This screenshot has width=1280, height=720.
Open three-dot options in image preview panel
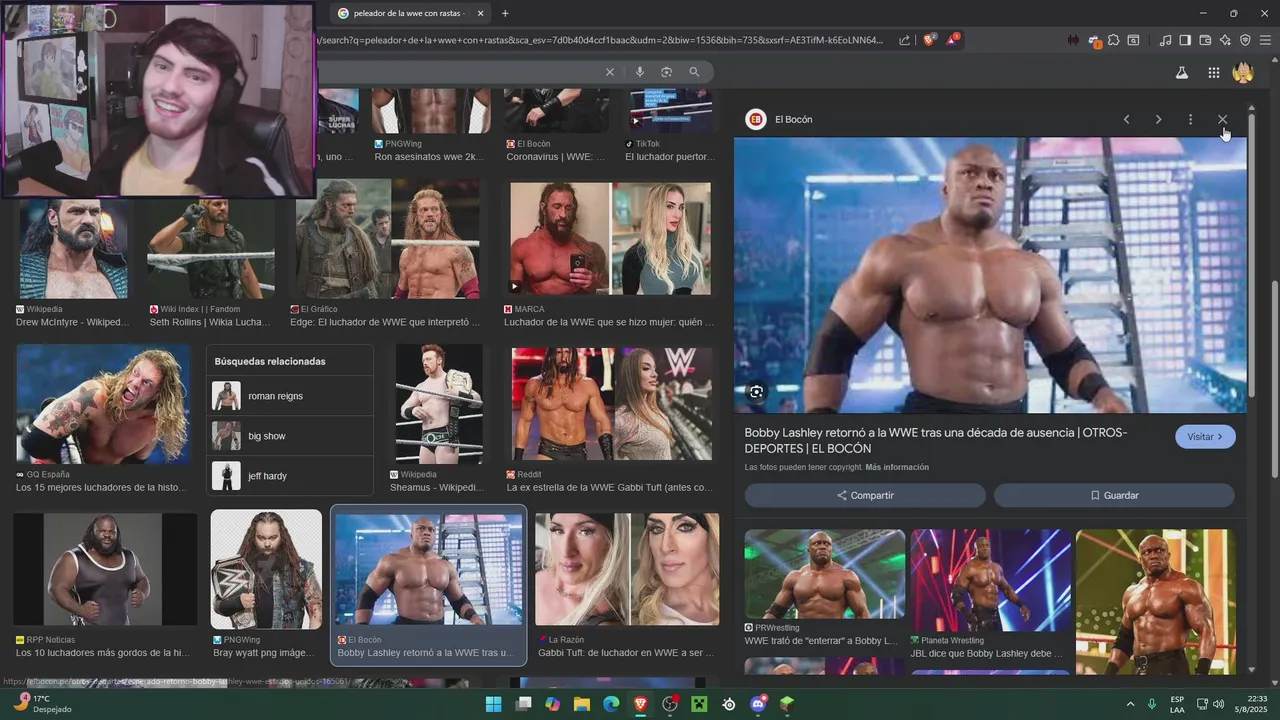pos(1190,119)
